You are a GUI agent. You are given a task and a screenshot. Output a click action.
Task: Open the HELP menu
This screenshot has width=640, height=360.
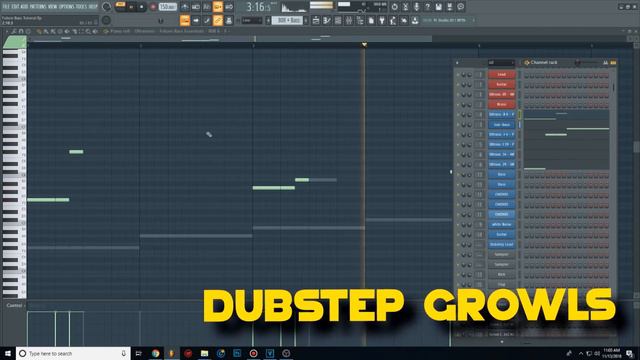93,7
